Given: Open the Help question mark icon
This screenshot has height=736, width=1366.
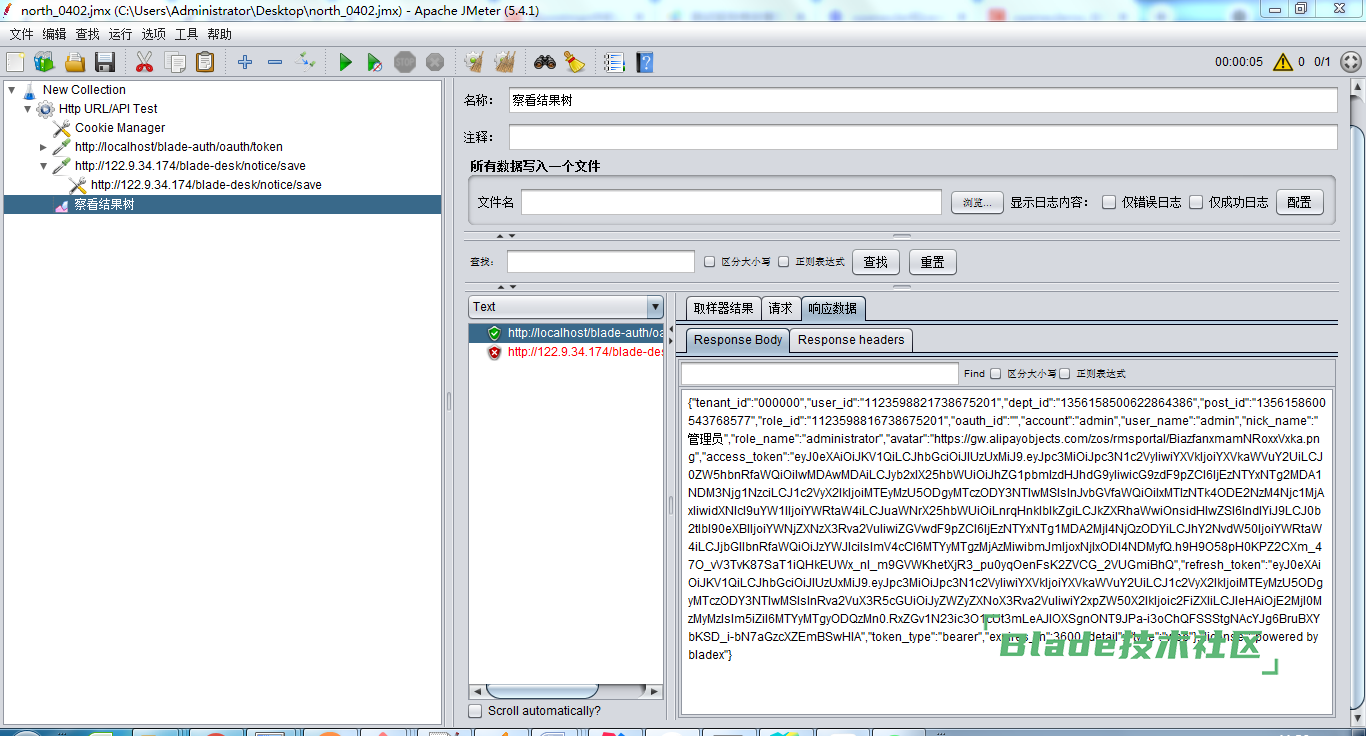Looking at the screenshot, I should 645,62.
